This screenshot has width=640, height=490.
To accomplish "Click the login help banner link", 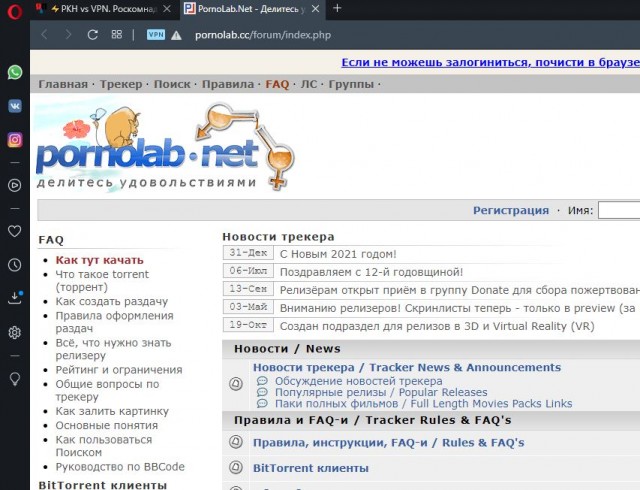I will (x=490, y=62).
